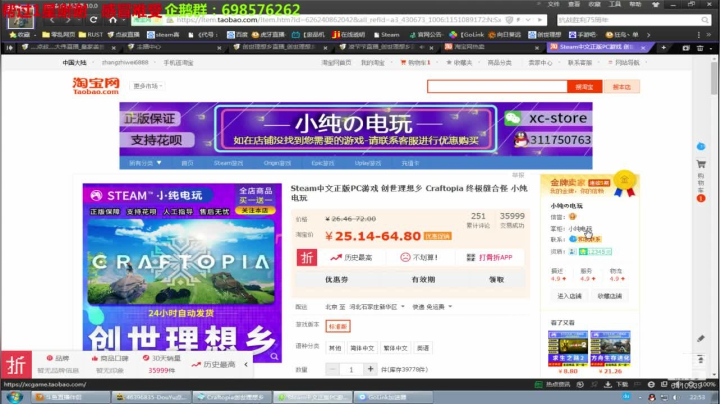Click the WeChat xc-store icon in banner
Image resolution: width=720 pixels, height=404 pixels.
[512, 118]
